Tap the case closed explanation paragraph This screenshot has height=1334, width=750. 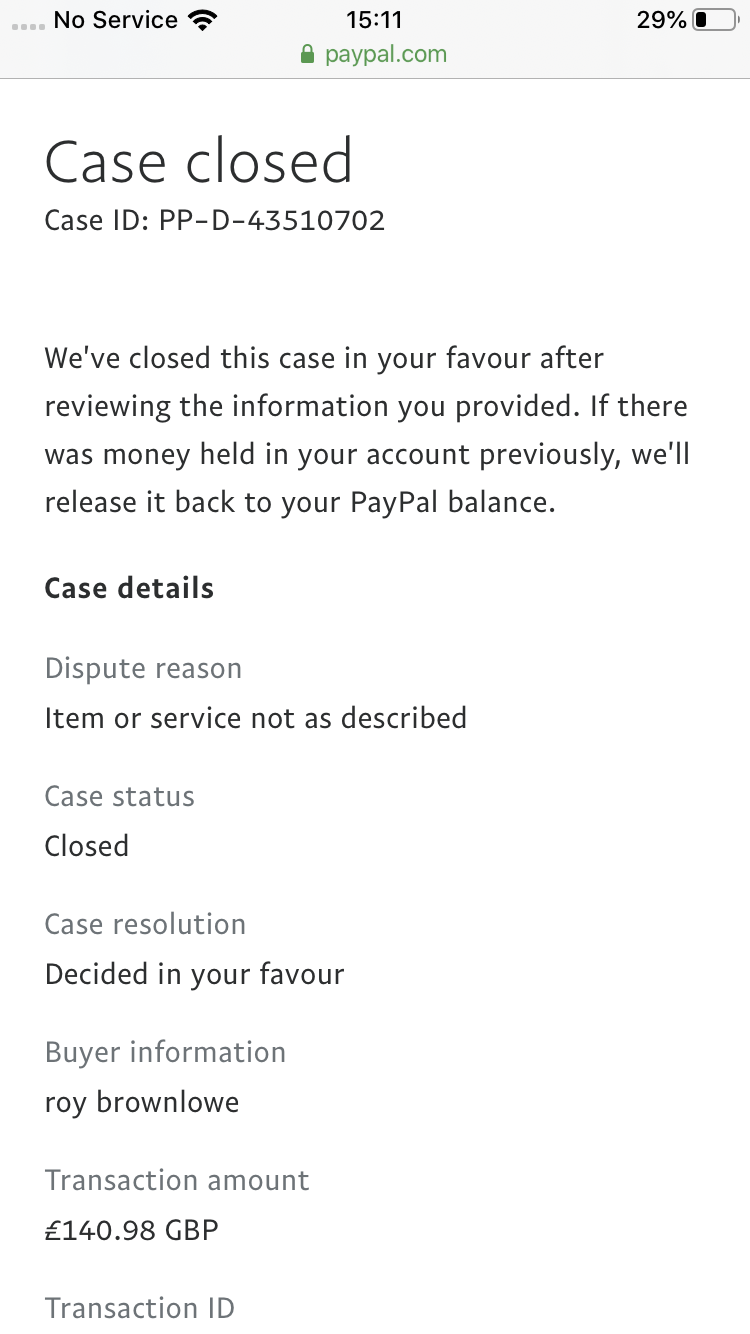click(367, 430)
